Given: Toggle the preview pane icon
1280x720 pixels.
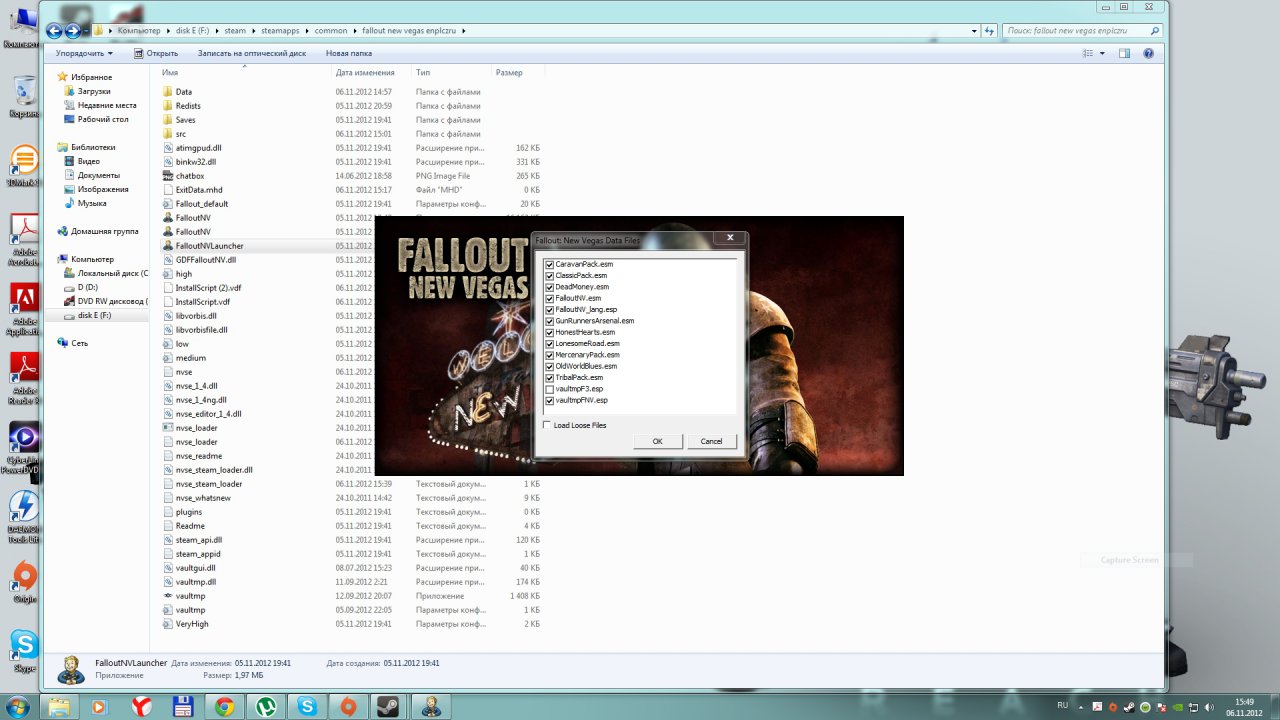Looking at the screenshot, I should tap(1125, 53).
